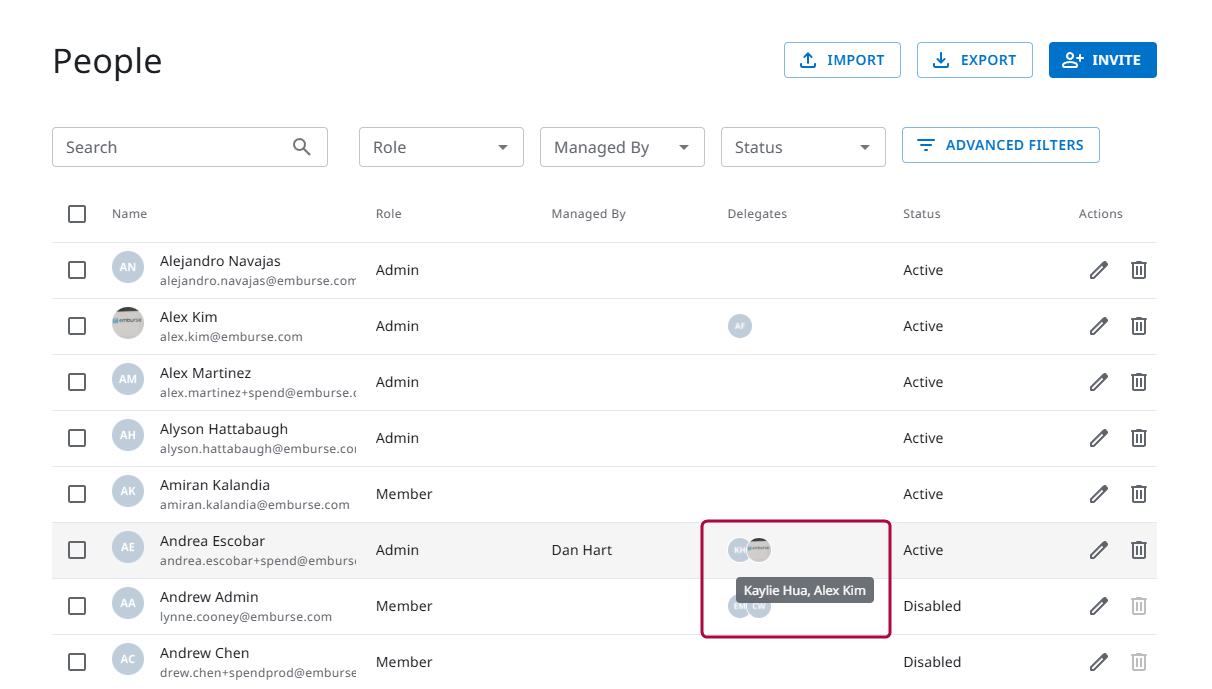Click the search magnifier icon
This screenshot has width=1212, height=689.
[302, 146]
